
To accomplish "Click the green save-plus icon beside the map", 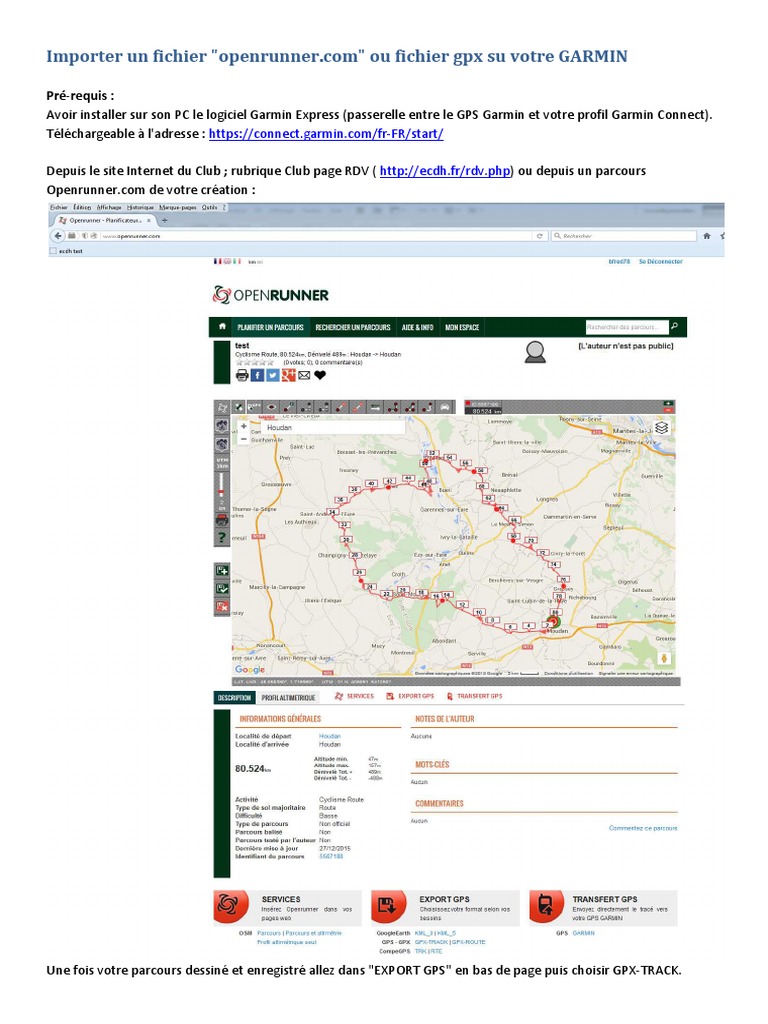I will [x=222, y=571].
